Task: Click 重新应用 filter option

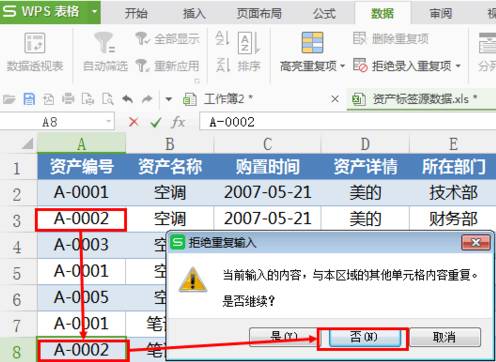Action: 168,66
